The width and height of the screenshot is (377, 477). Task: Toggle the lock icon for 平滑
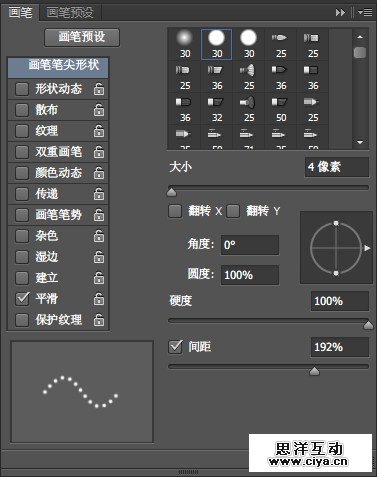tap(99, 299)
